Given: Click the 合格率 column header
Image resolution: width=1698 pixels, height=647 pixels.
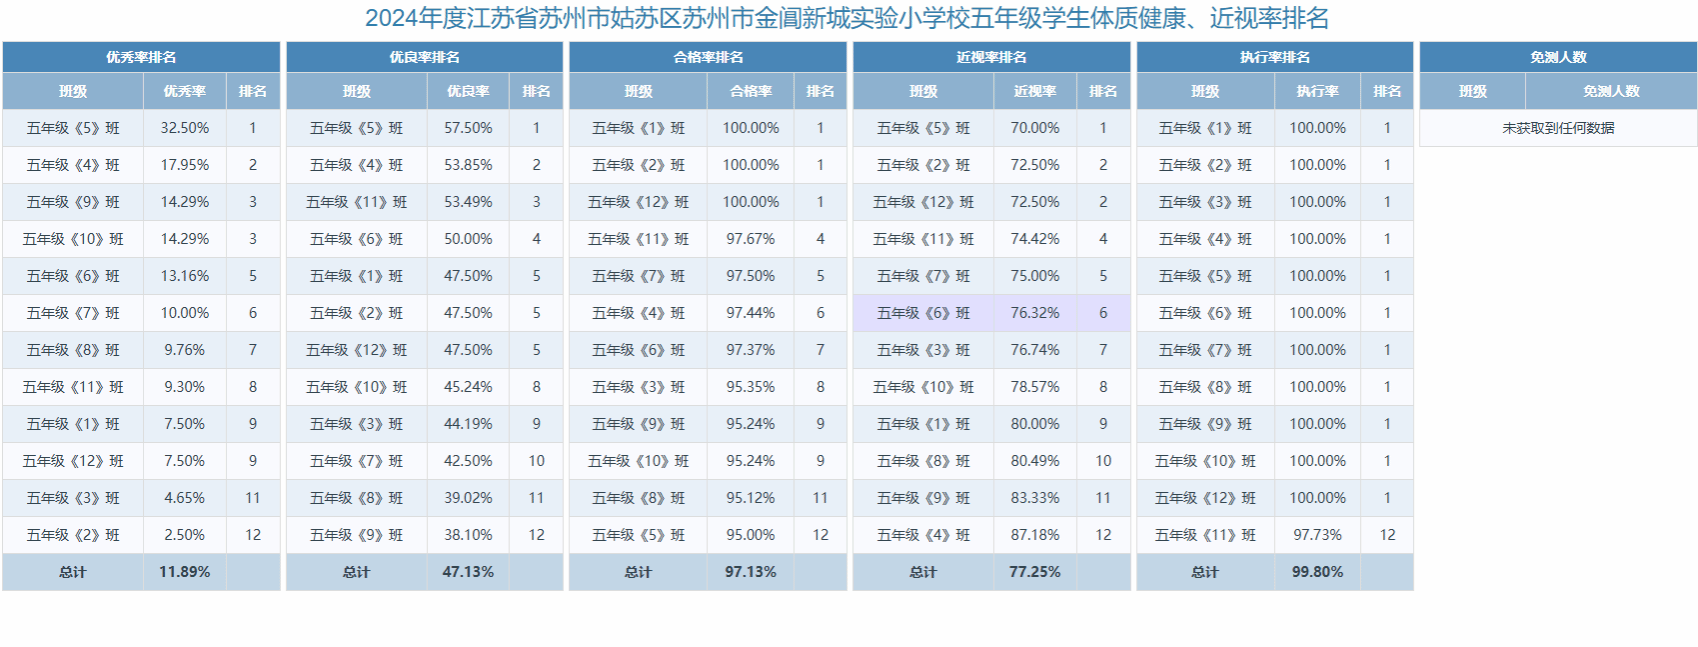Looking at the screenshot, I should pyautogui.click(x=751, y=91).
